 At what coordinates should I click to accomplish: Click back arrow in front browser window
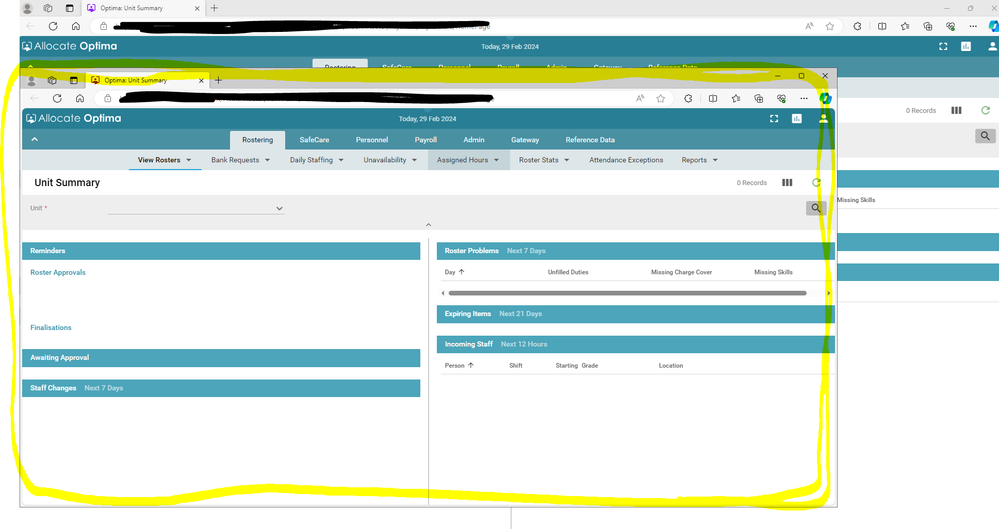(x=35, y=98)
